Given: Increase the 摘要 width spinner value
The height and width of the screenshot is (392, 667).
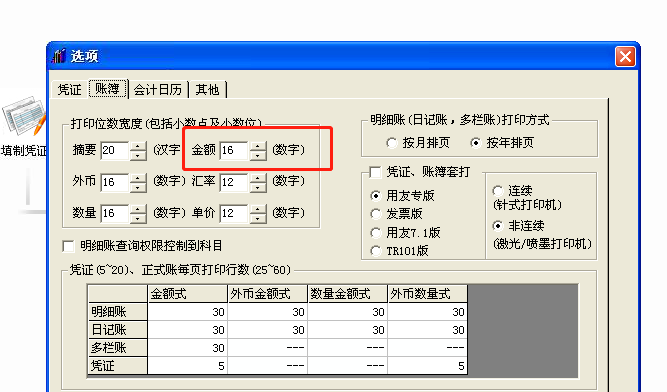Looking at the screenshot, I should pos(138,146).
